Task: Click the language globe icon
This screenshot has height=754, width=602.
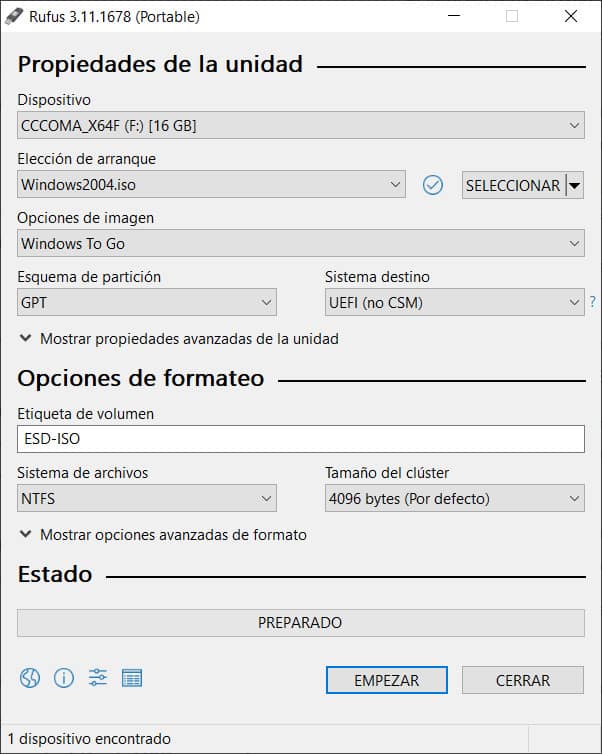Action: (x=29, y=678)
